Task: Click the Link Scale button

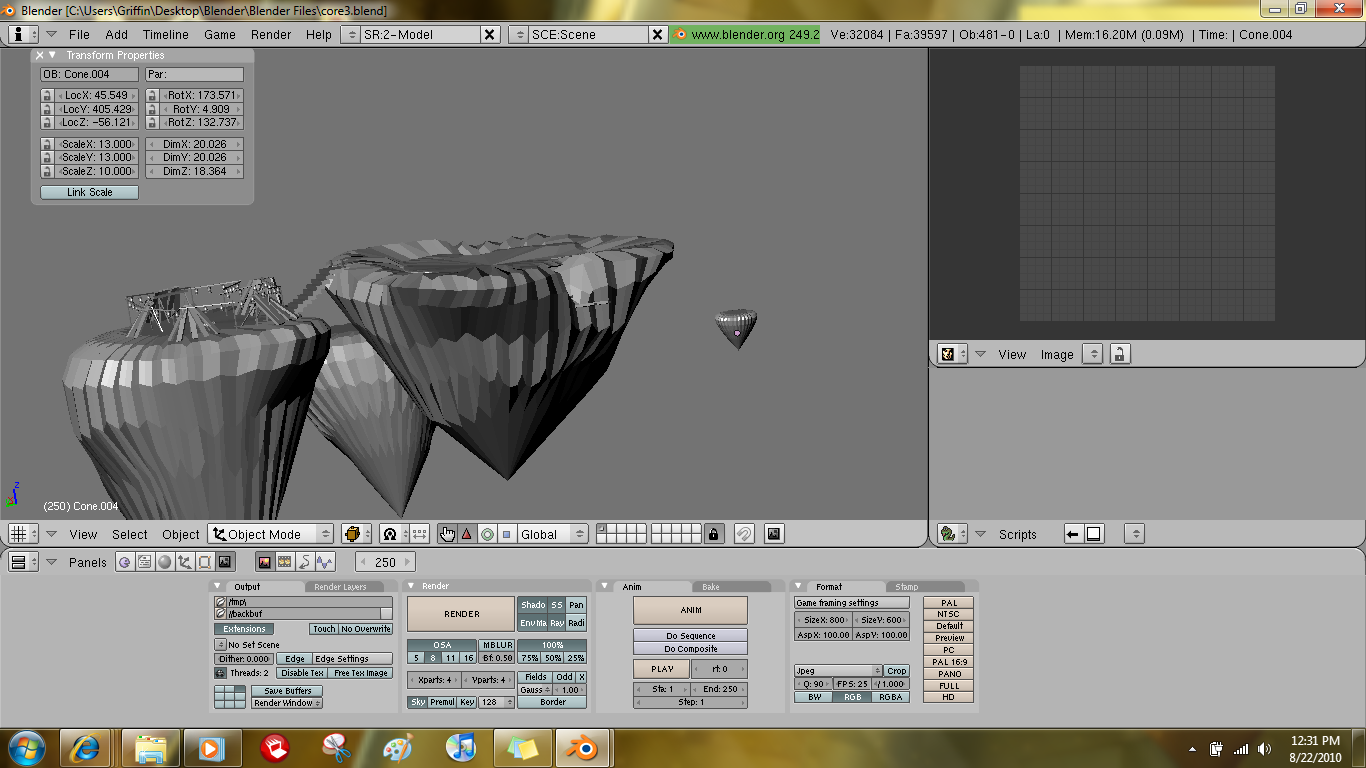Action: (89, 192)
